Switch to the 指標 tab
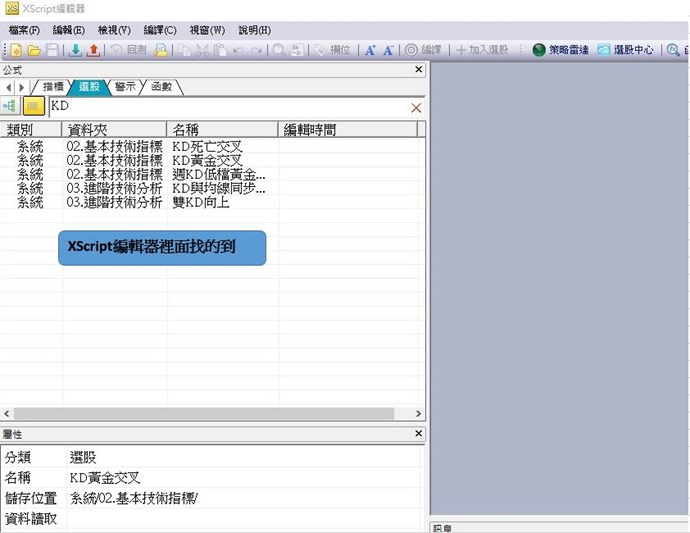 coord(53,87)
